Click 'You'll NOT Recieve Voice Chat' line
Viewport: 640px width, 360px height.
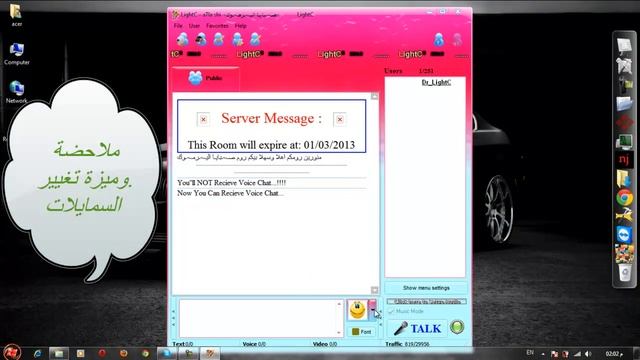(231, 183)
